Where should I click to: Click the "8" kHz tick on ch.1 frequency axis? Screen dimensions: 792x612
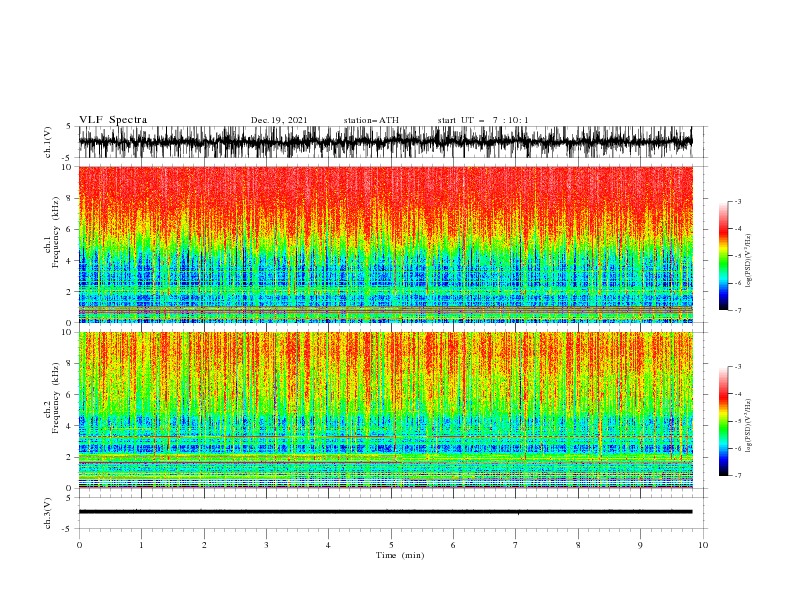click(71, 198)
